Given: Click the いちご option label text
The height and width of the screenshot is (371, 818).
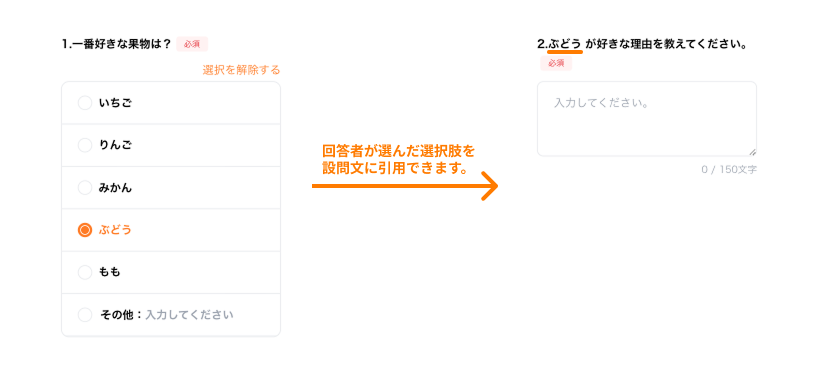Looking at the screenshot, I should [x=115, y=103].
